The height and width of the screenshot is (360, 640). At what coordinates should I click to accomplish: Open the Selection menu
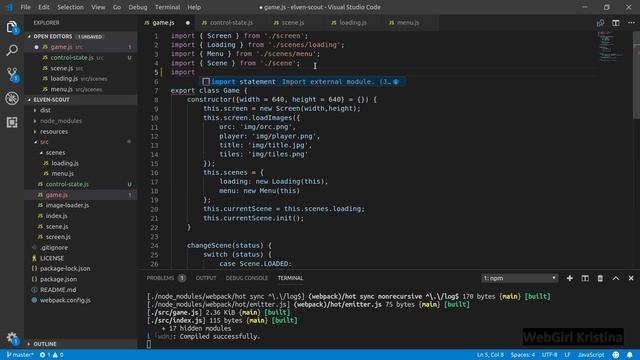70,7
